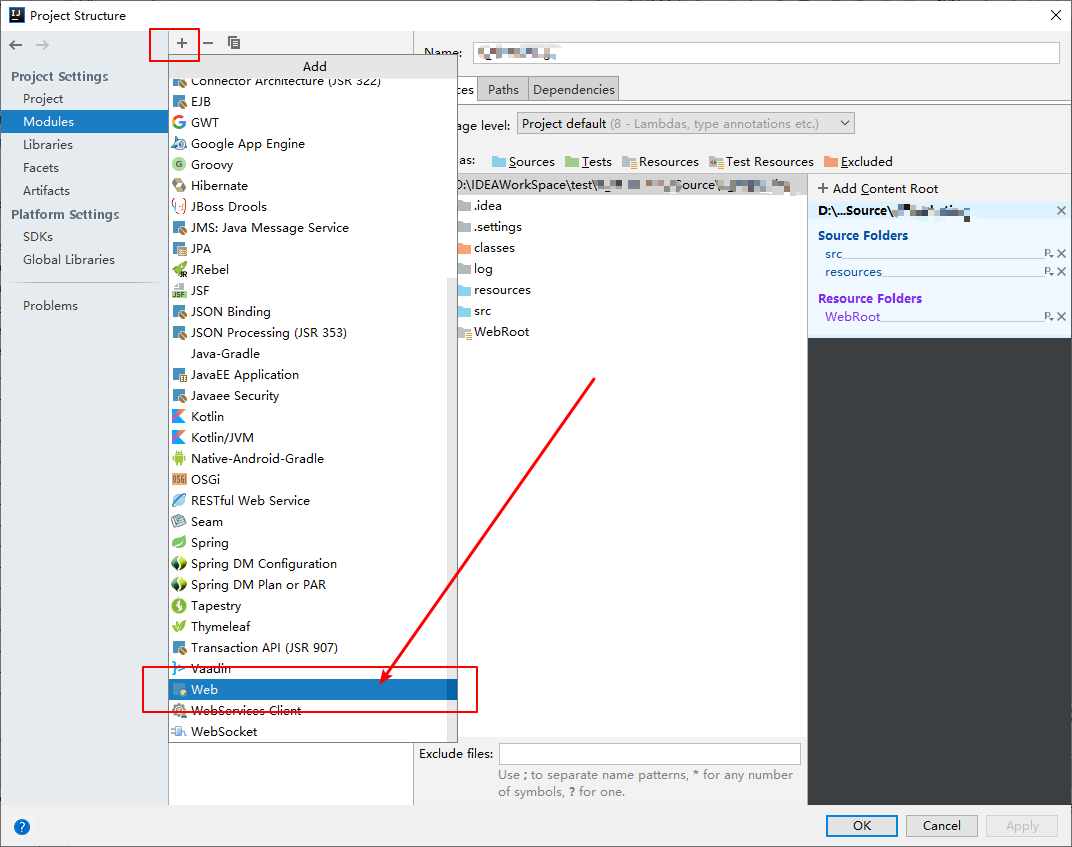Mark as Test Resources button
The width and height of the screenshot is (1072, 847).
(x=762, y=162)
